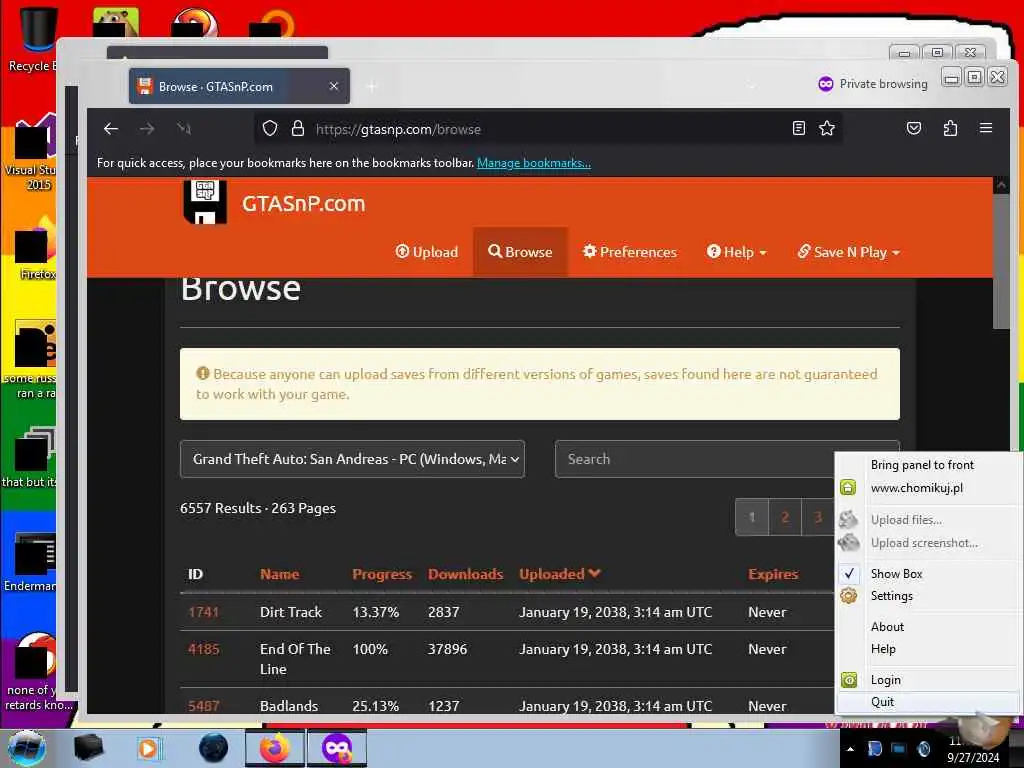Select About in the tray menu
The width and height of the screenshot is (1024, 768).
[887, 626]
